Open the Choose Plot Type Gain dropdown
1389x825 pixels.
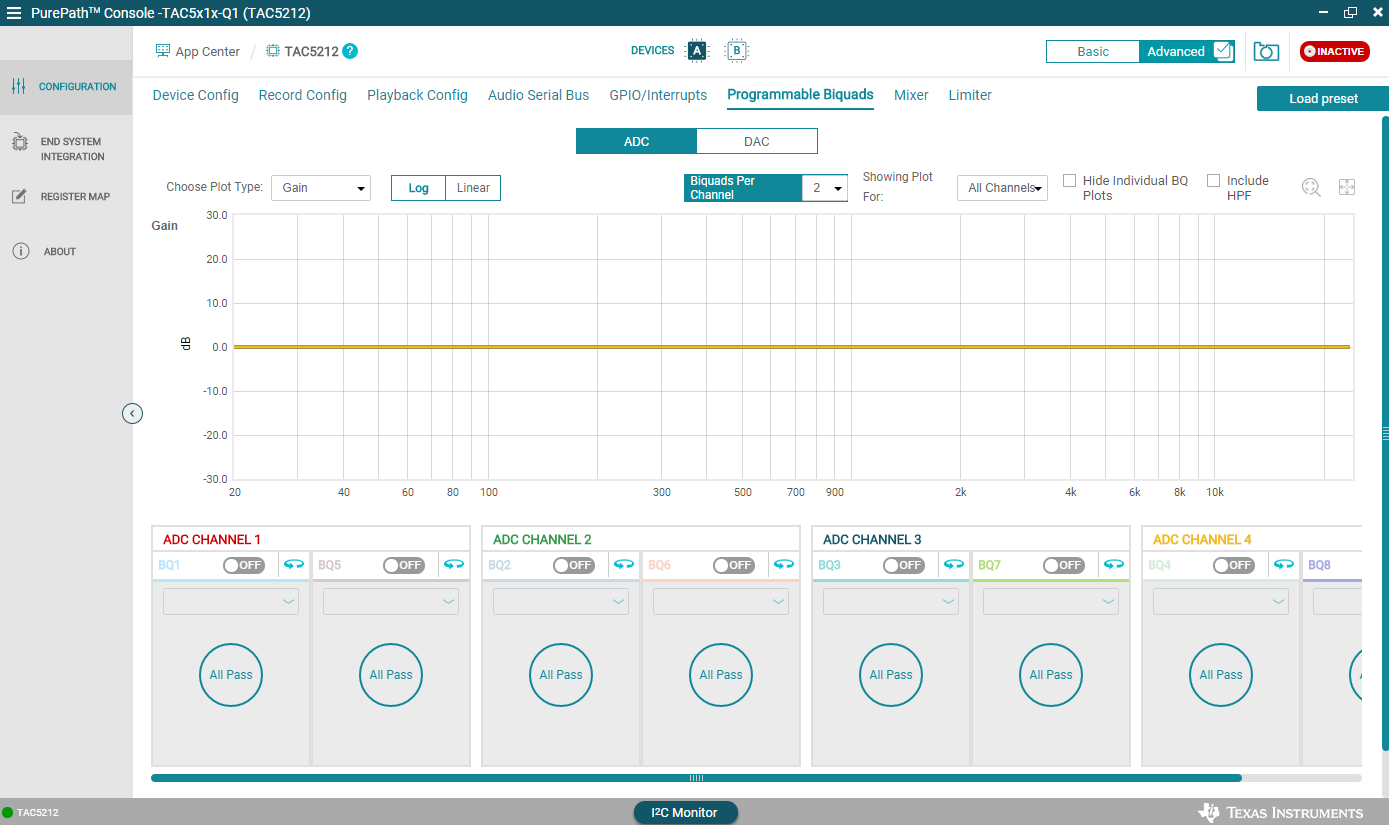coord(321,188)
